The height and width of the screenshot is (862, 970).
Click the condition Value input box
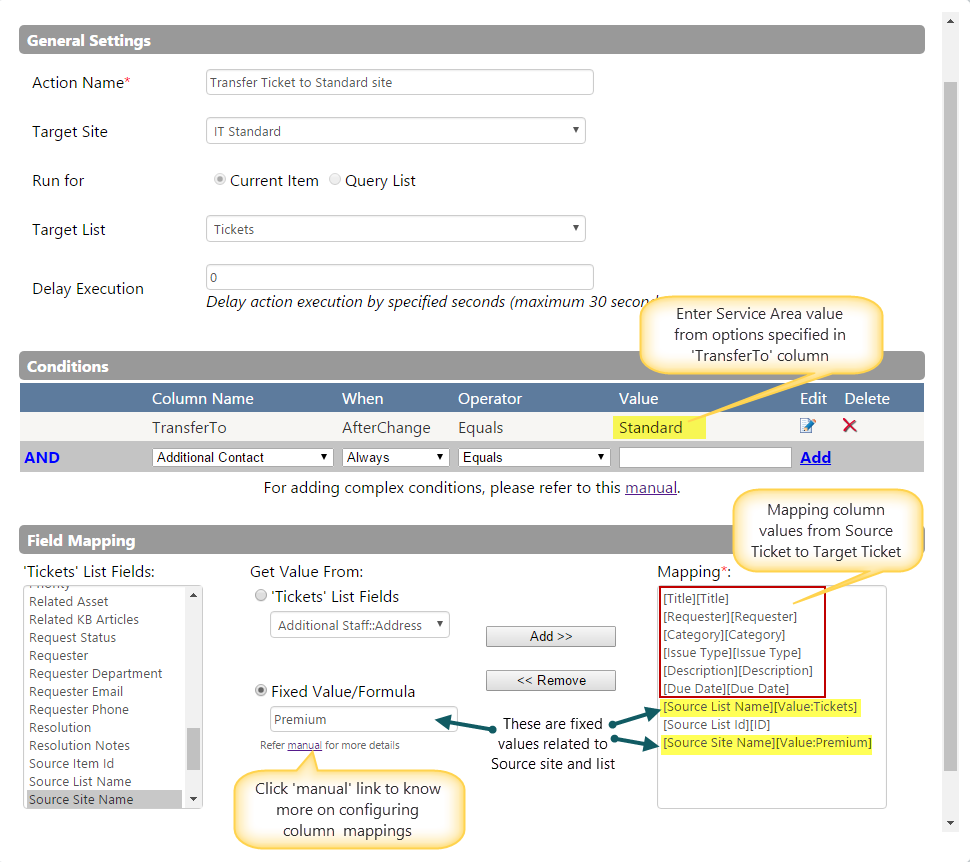[705, 457]
